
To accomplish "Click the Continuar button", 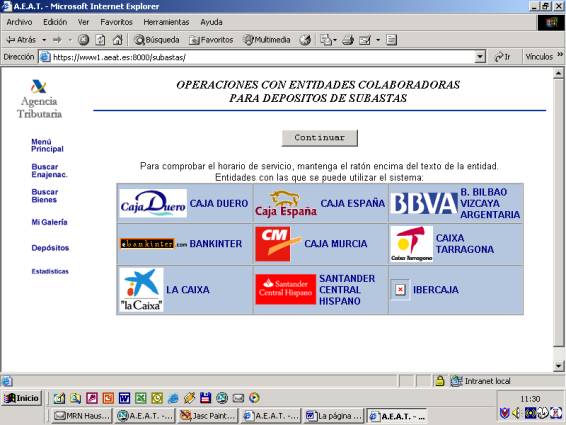I will (319, 138).
